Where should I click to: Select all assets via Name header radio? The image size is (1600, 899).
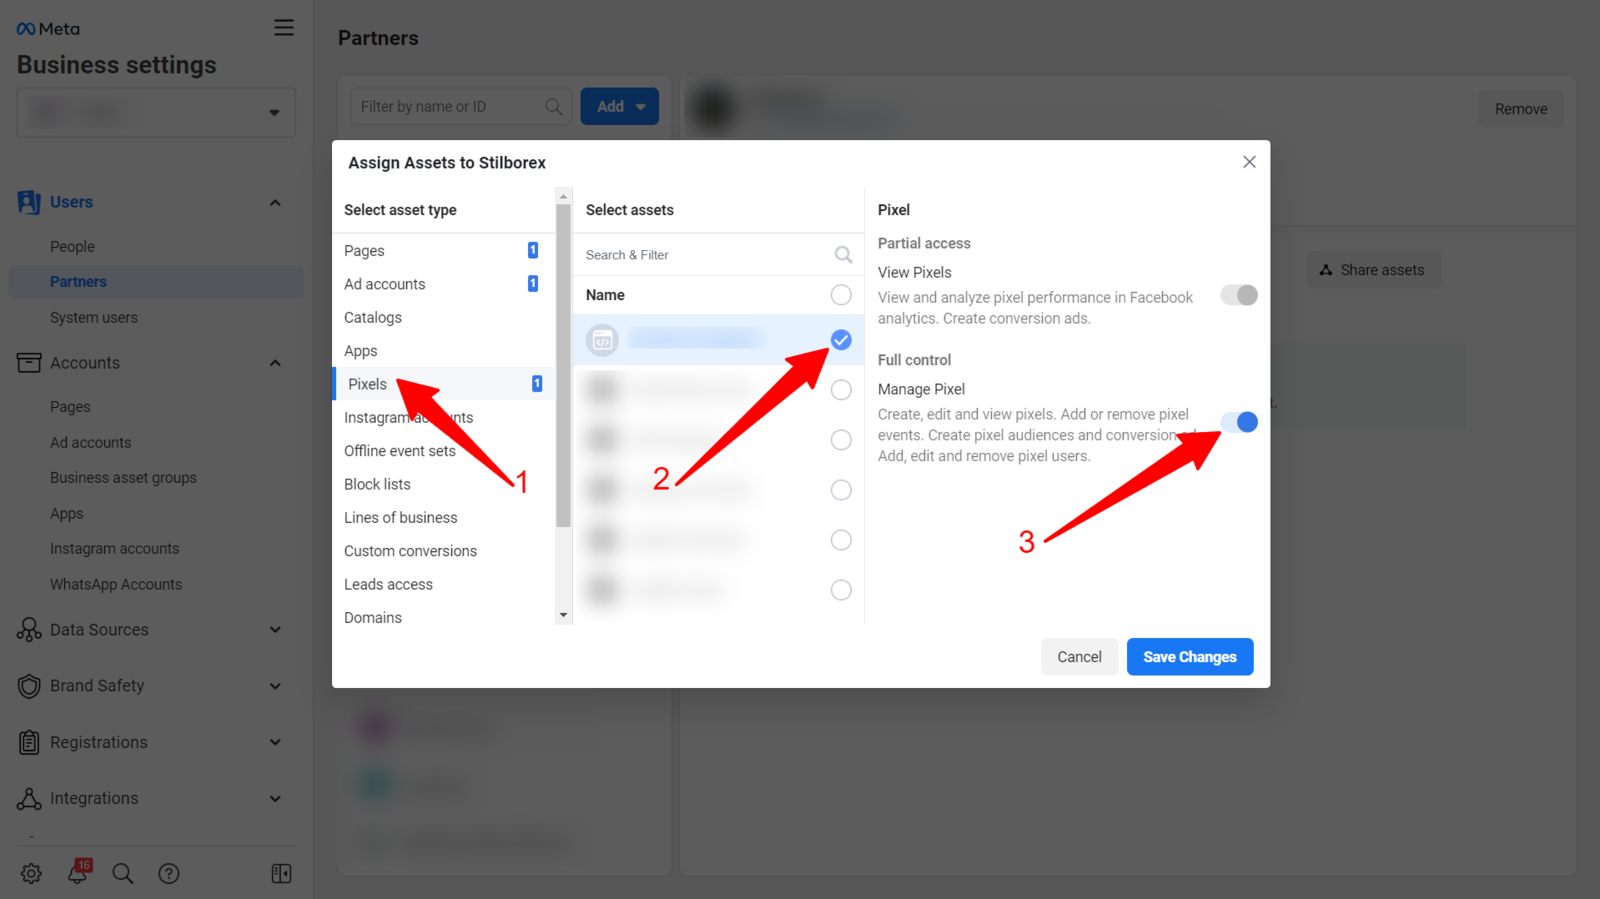841,295
